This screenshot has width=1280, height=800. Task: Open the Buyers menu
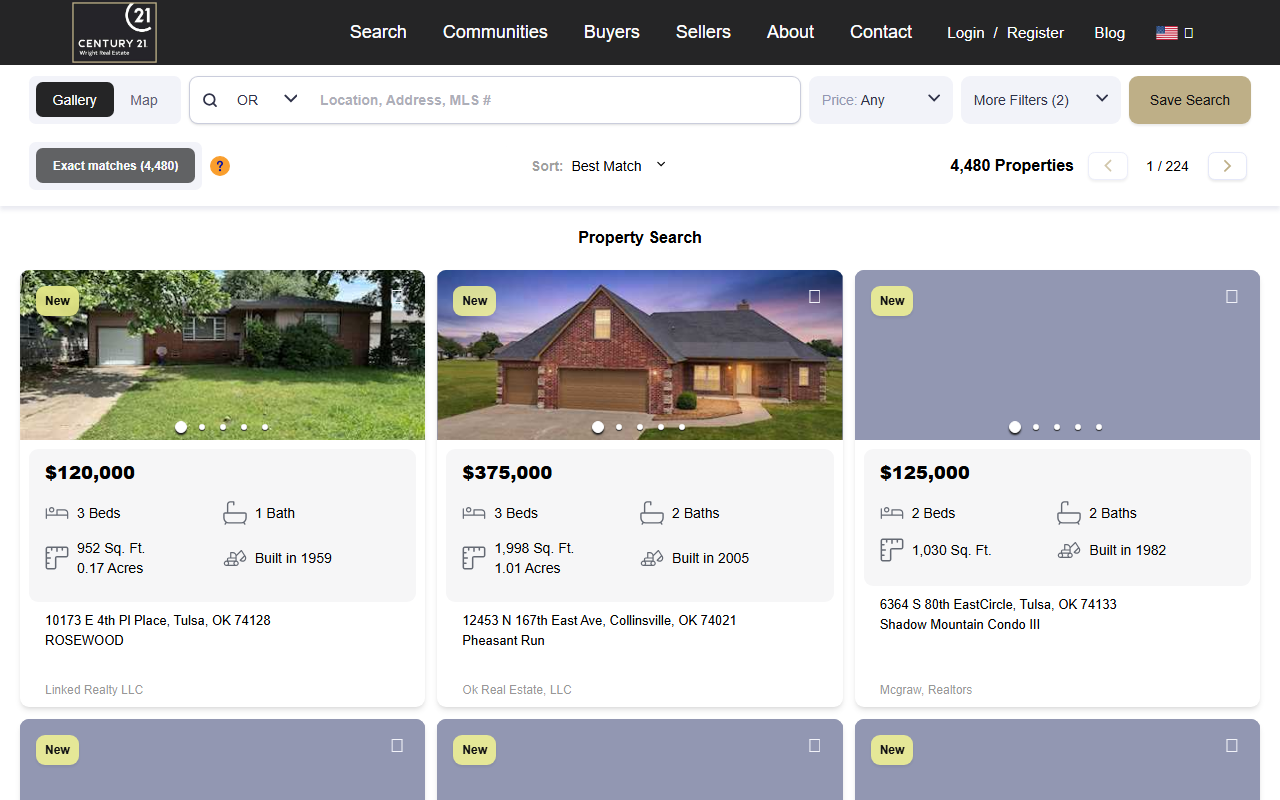point(612,32)
